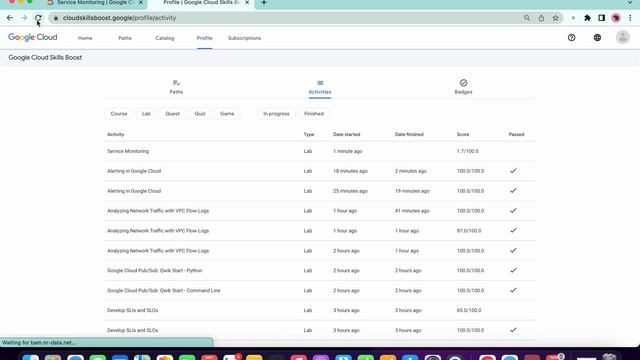The height and width of the screenshot is (360, 640).
Task: Click the Passed column header
Action: click(516, 134)
